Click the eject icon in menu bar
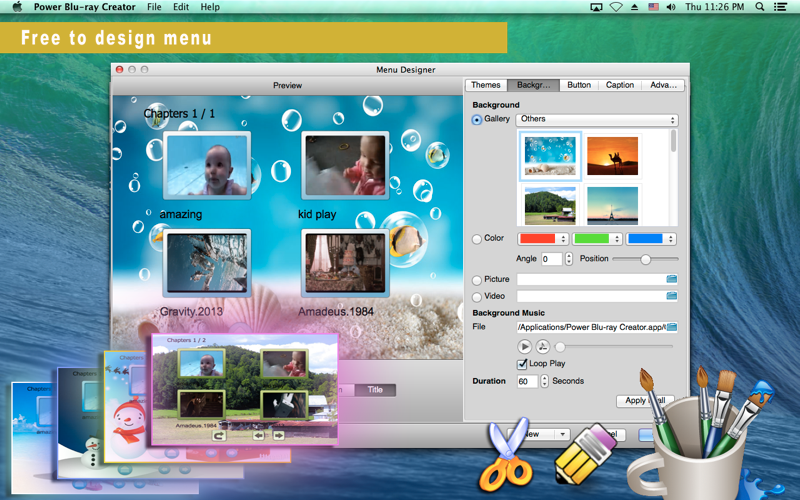The height and width of the screenshot is (500, 800). (x=634, y=7)
